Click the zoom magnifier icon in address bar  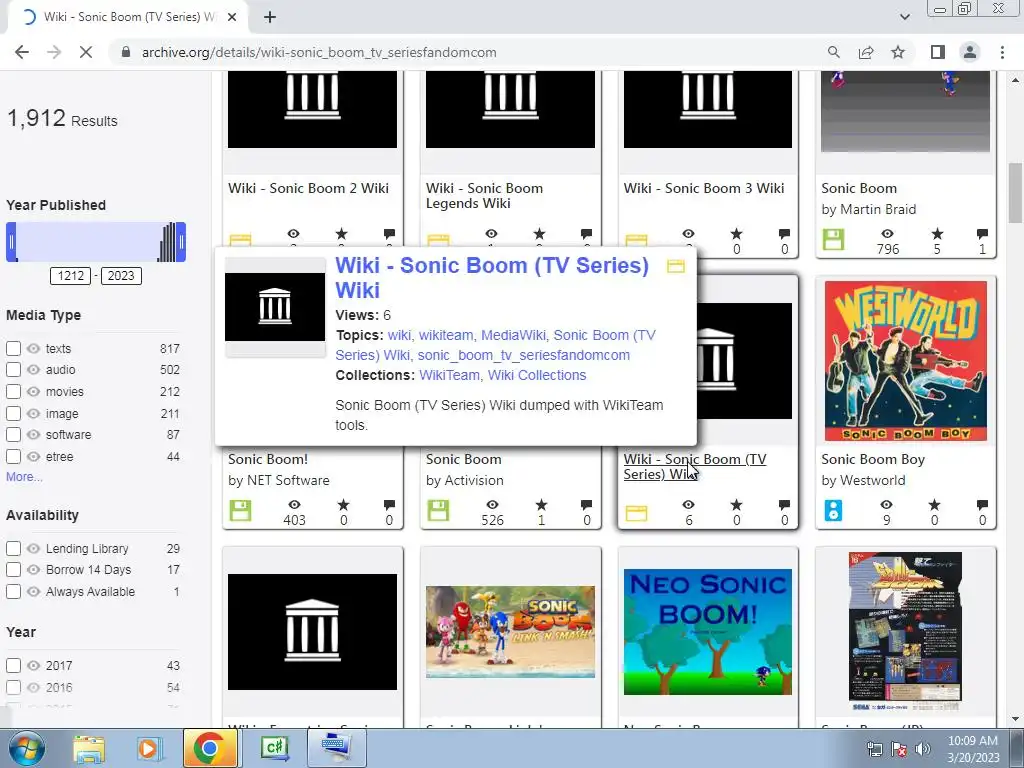(x=834, y=52)
